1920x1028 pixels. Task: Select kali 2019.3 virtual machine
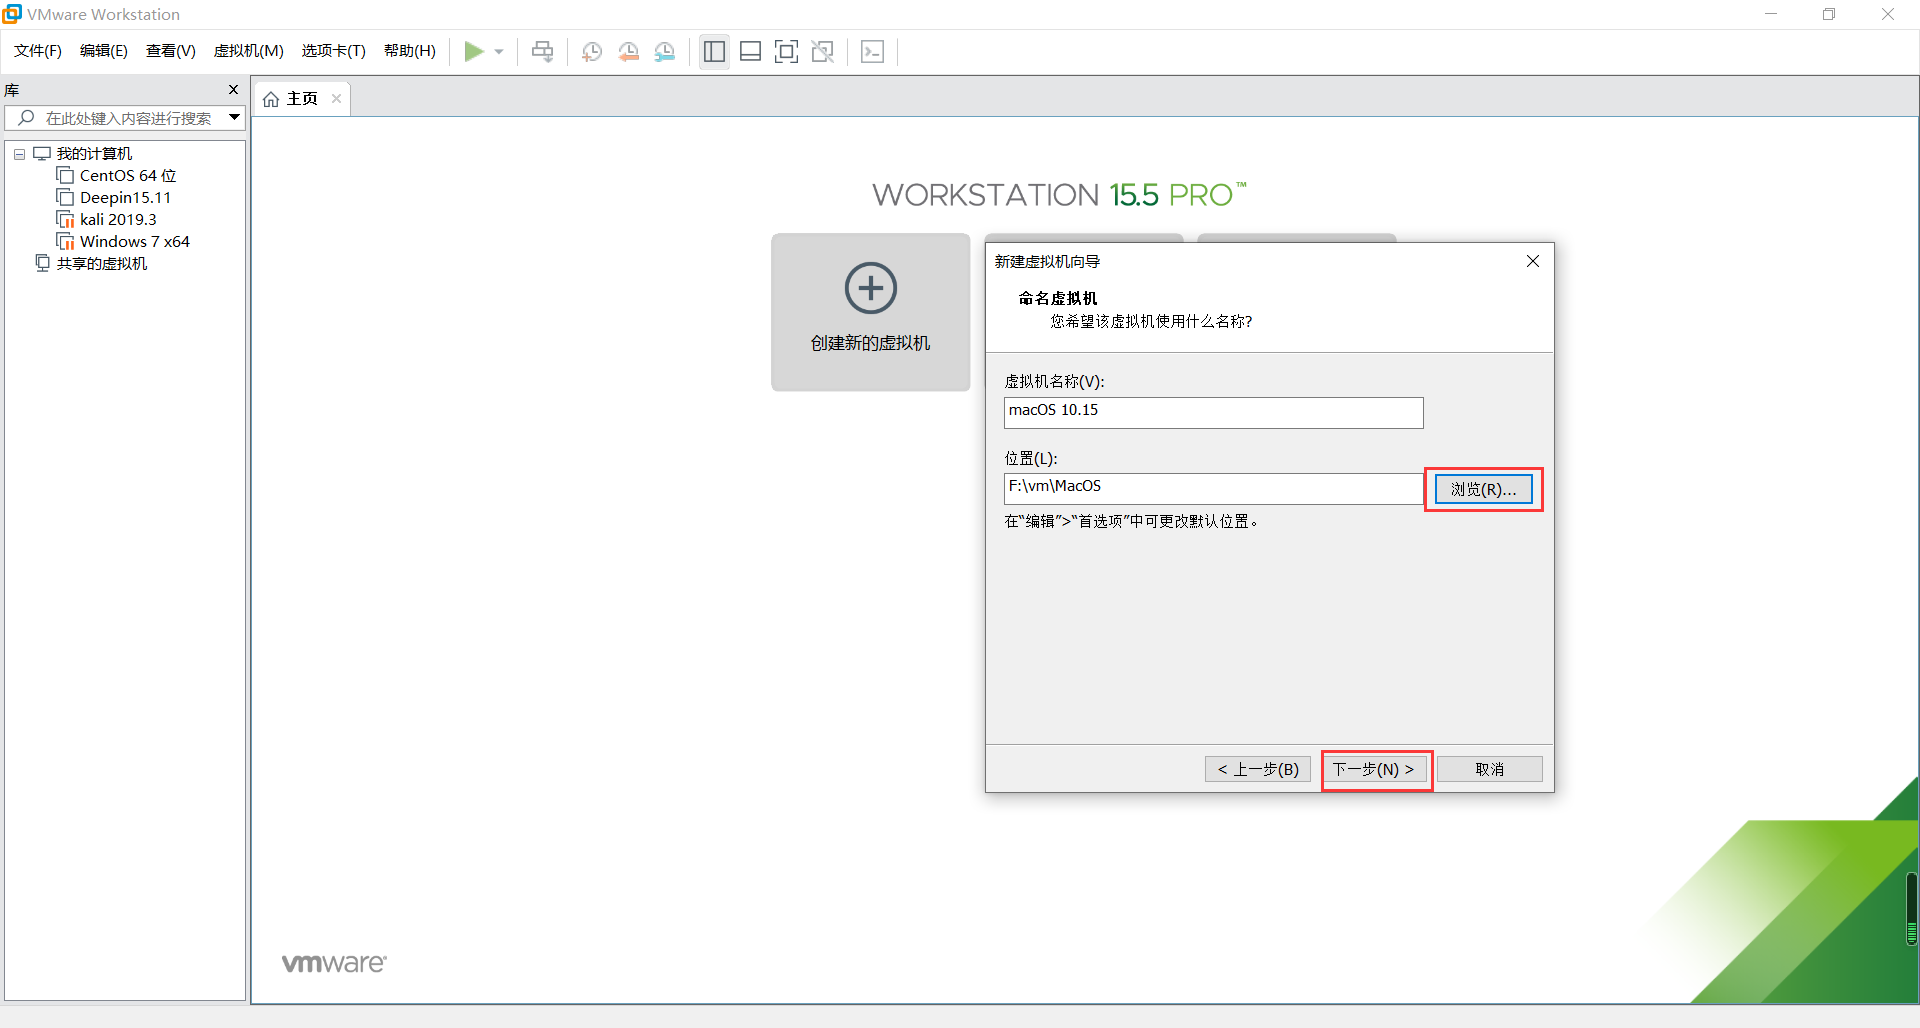pos(118,220)
